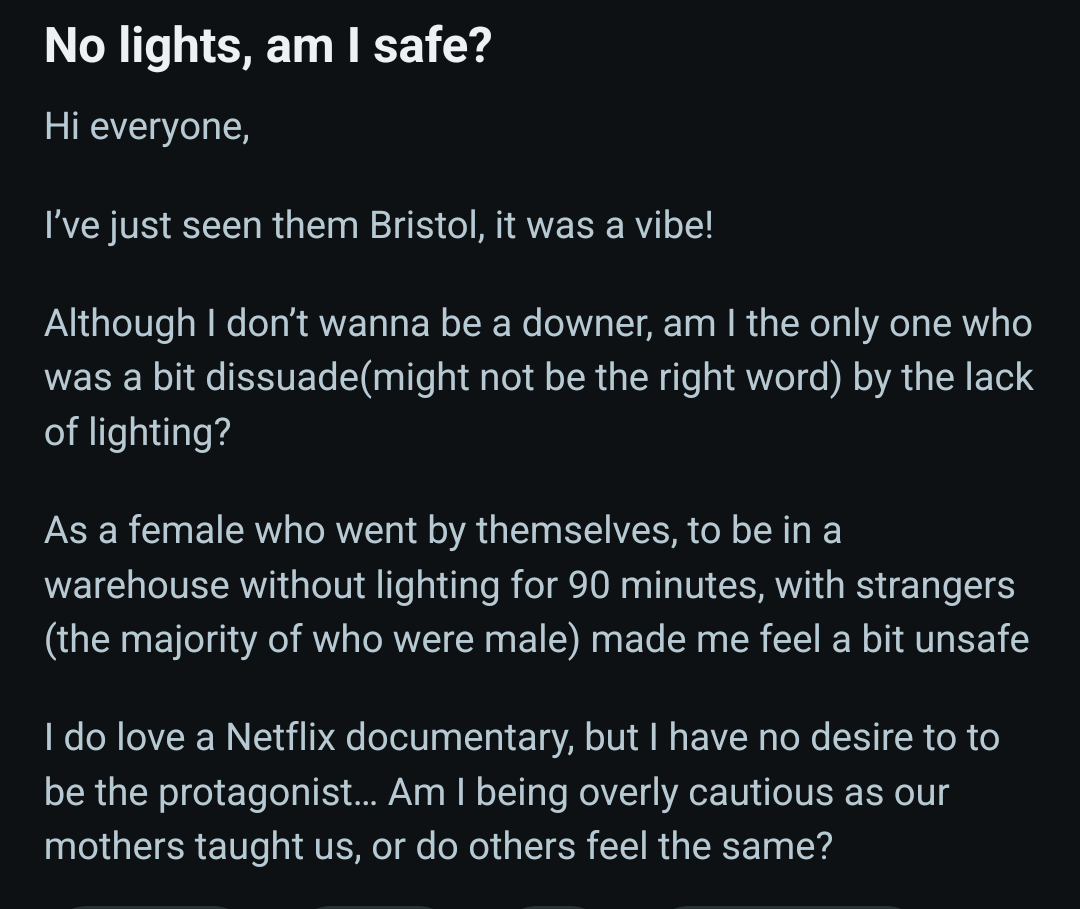1080x909 pixels.
Task: Click the words 'made me feel a bit unsafe'
Action: pyautogui.click(x=809, y=639)
